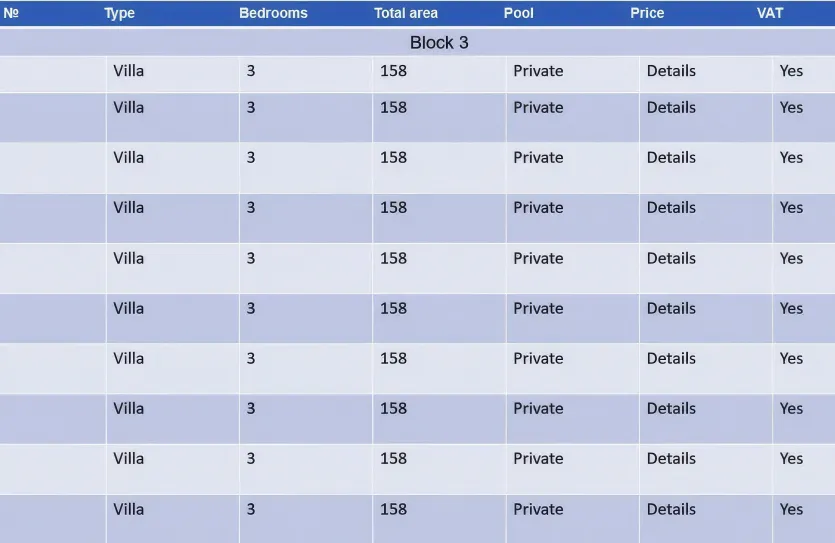Click the Price column header
The height and width of the screenshot is (543, 835).
(647, 13)
